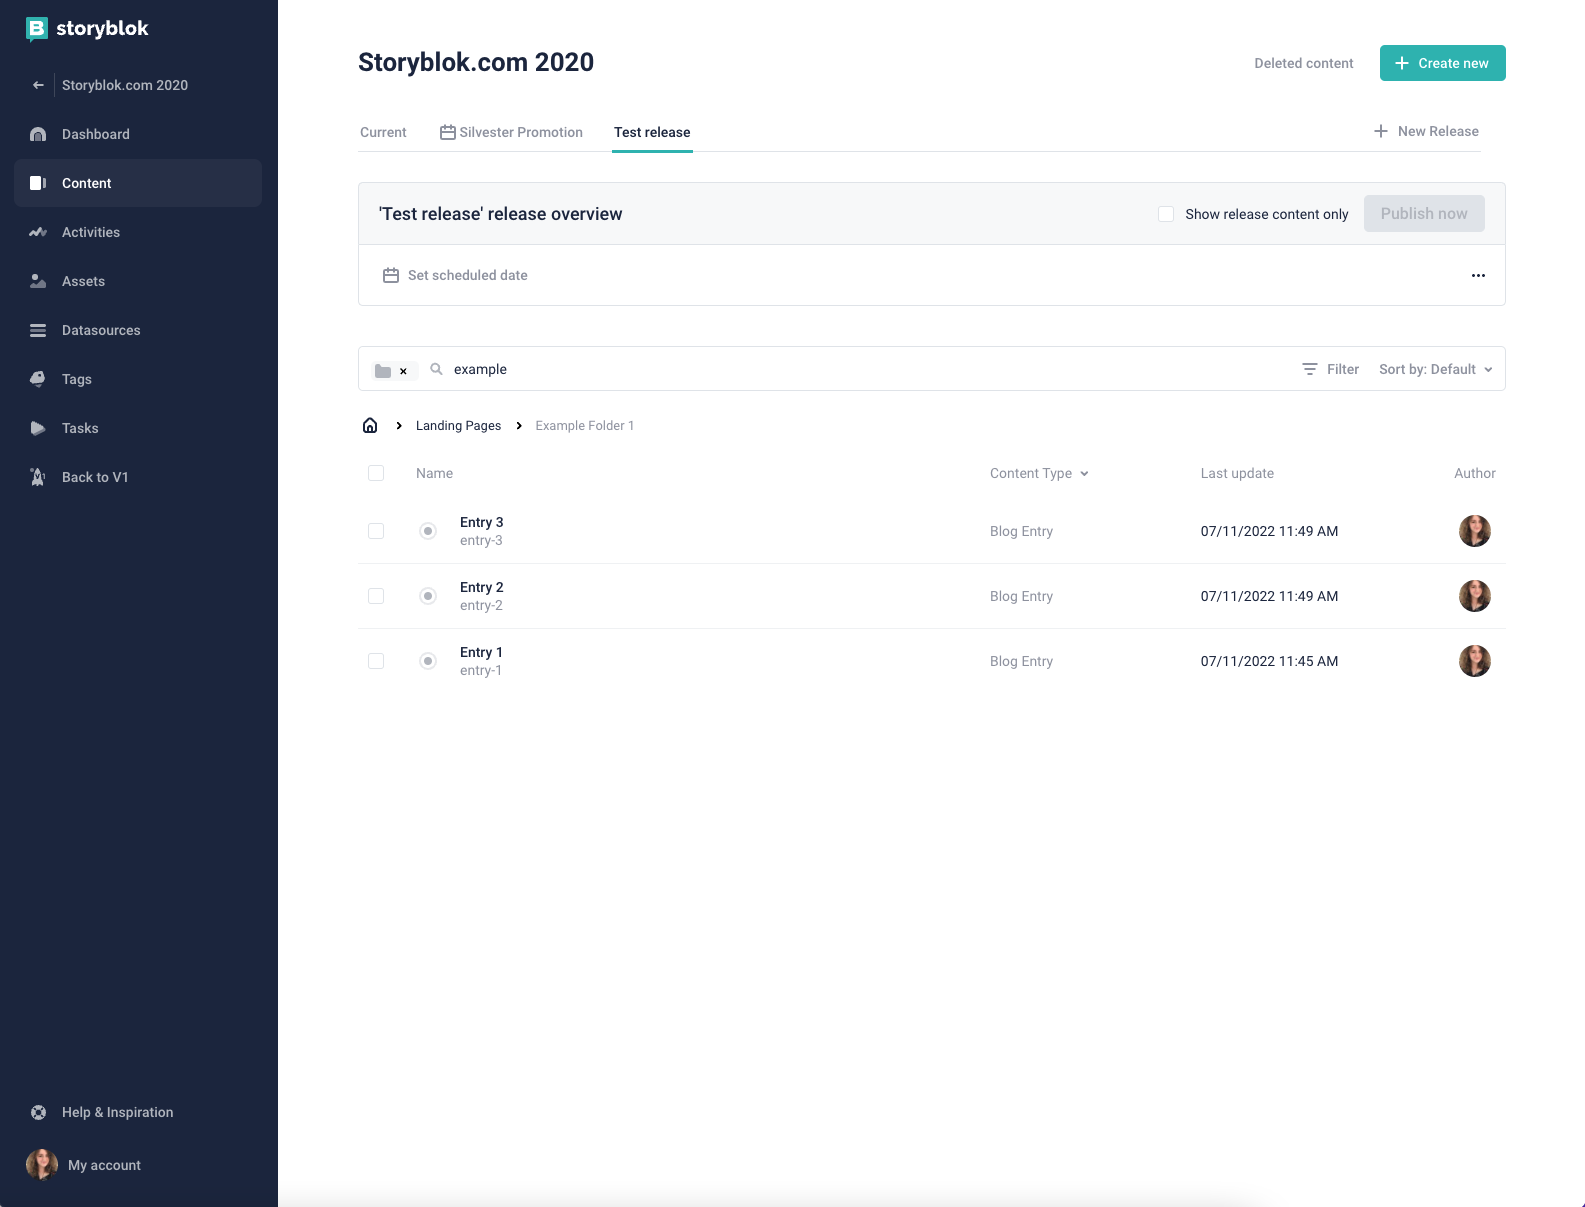Click the author avatar for Entry 3
This screenshot has height=1207, width=1585.
click(1475, 531)
